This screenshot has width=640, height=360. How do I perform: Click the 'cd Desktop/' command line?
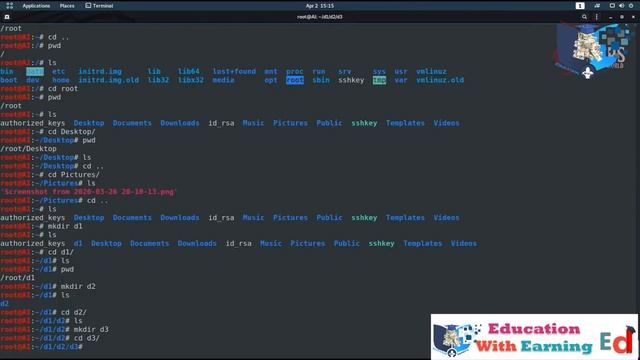tap(48, 131)
